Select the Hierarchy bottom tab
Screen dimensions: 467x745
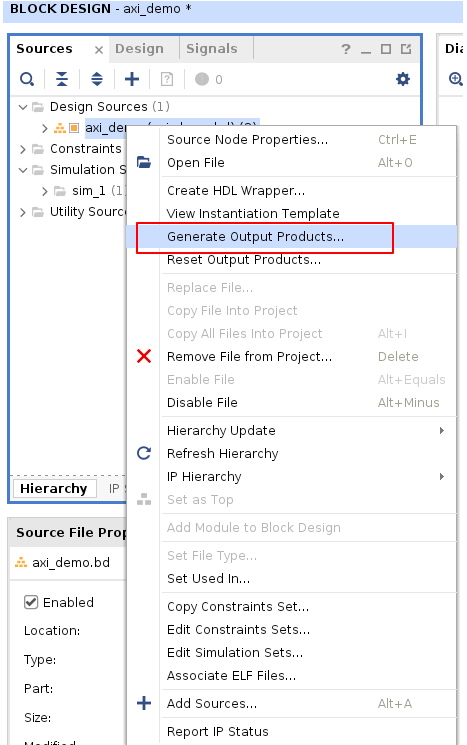(54, 488)
